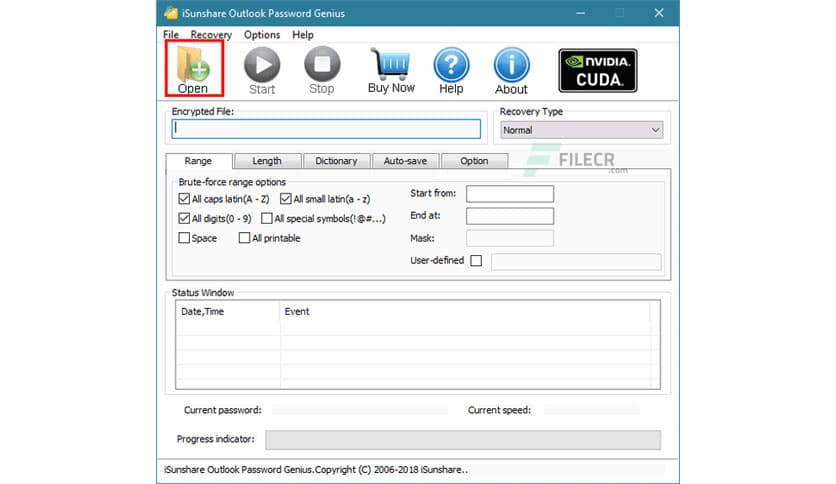The width and height of the screenshot is (836, 484).
Task: Switch to the Auto-save tab
Action: point(405,161)
